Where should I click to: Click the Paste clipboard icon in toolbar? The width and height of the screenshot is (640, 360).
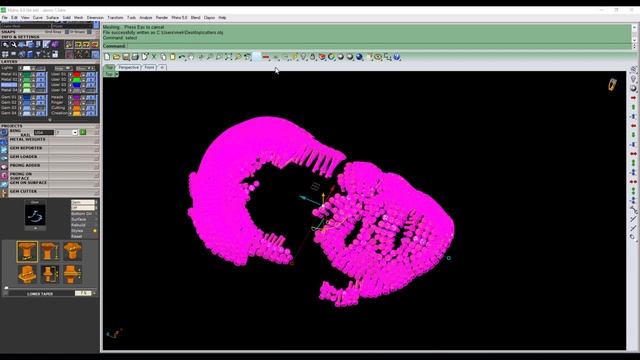point(173,57)
